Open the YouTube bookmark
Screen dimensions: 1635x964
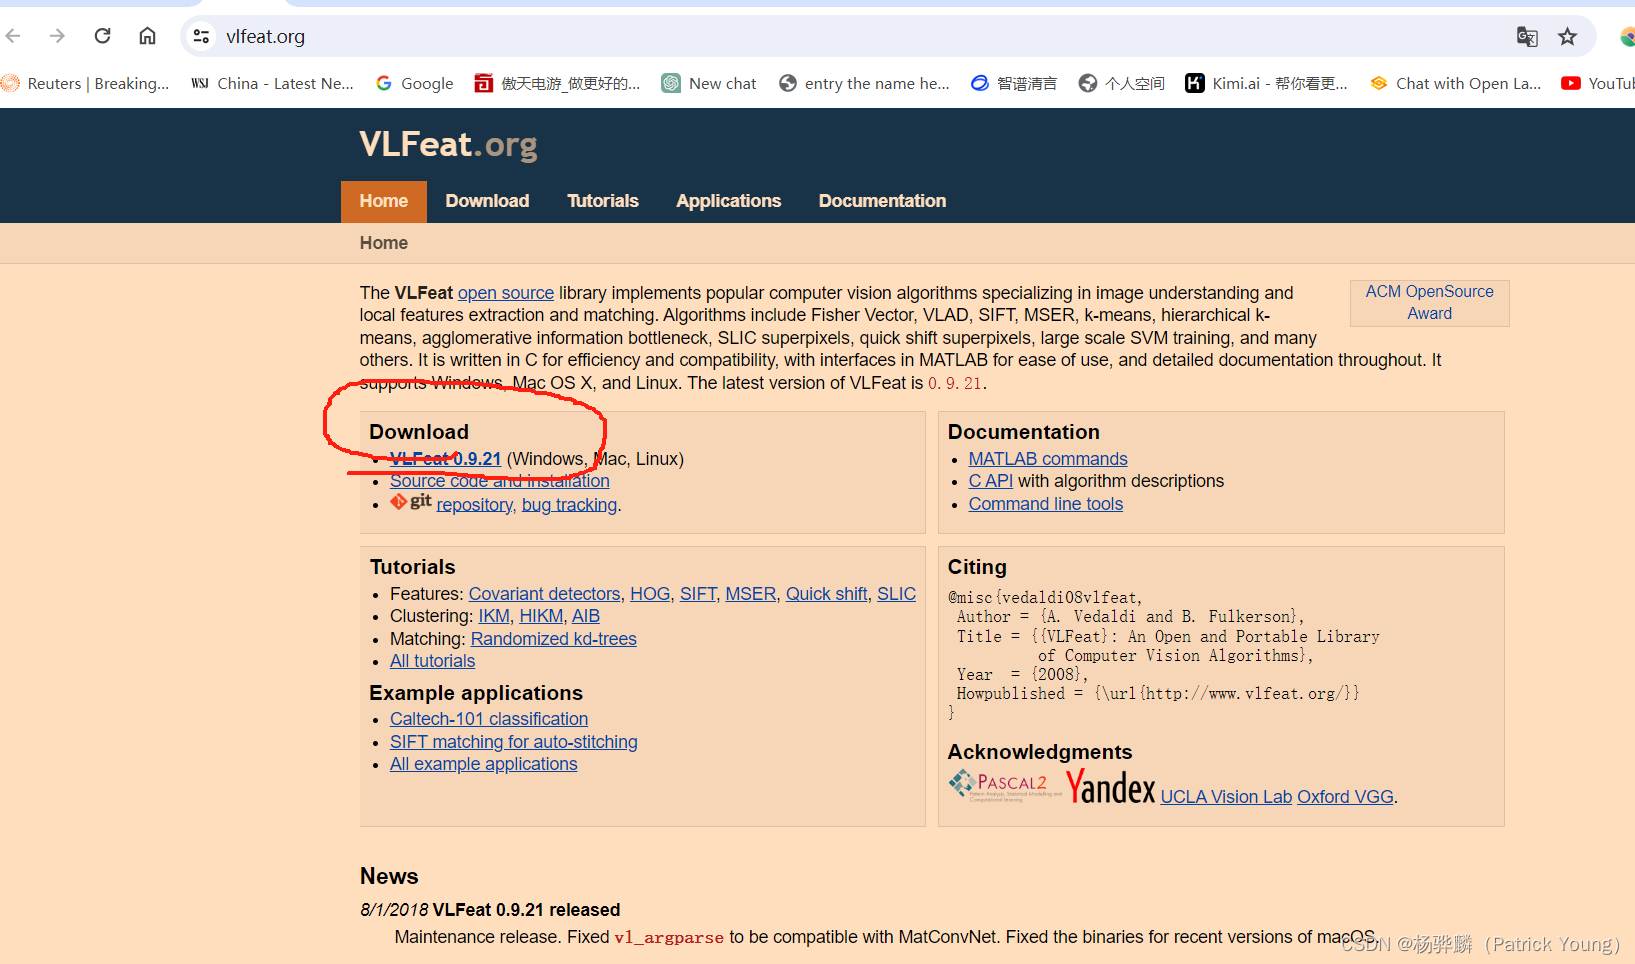point(1598,83)
